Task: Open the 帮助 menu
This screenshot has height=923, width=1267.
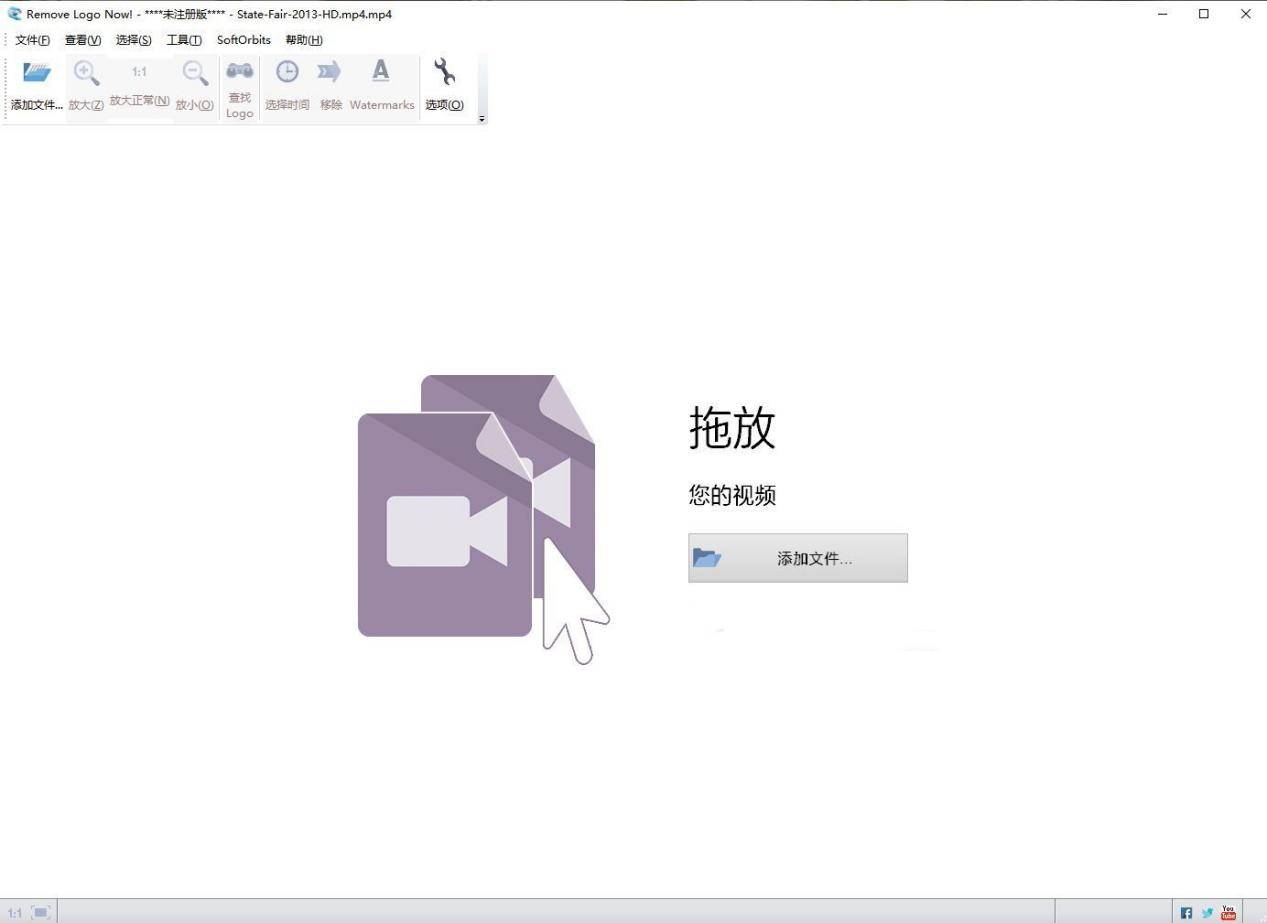Action: tap(303, 40)
